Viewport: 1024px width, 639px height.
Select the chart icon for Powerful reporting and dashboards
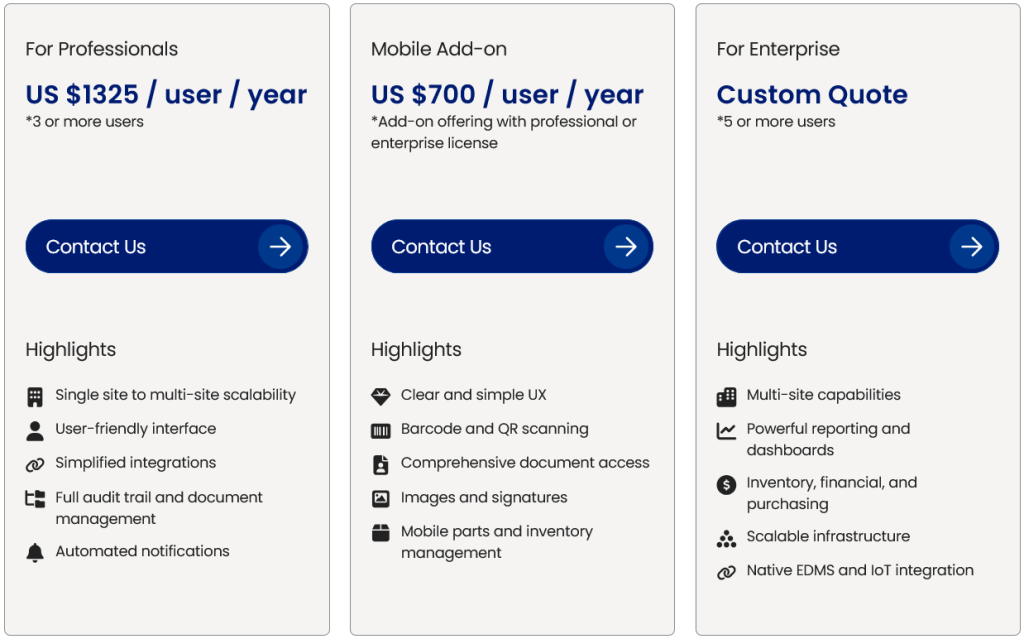[x=727, y=429]
